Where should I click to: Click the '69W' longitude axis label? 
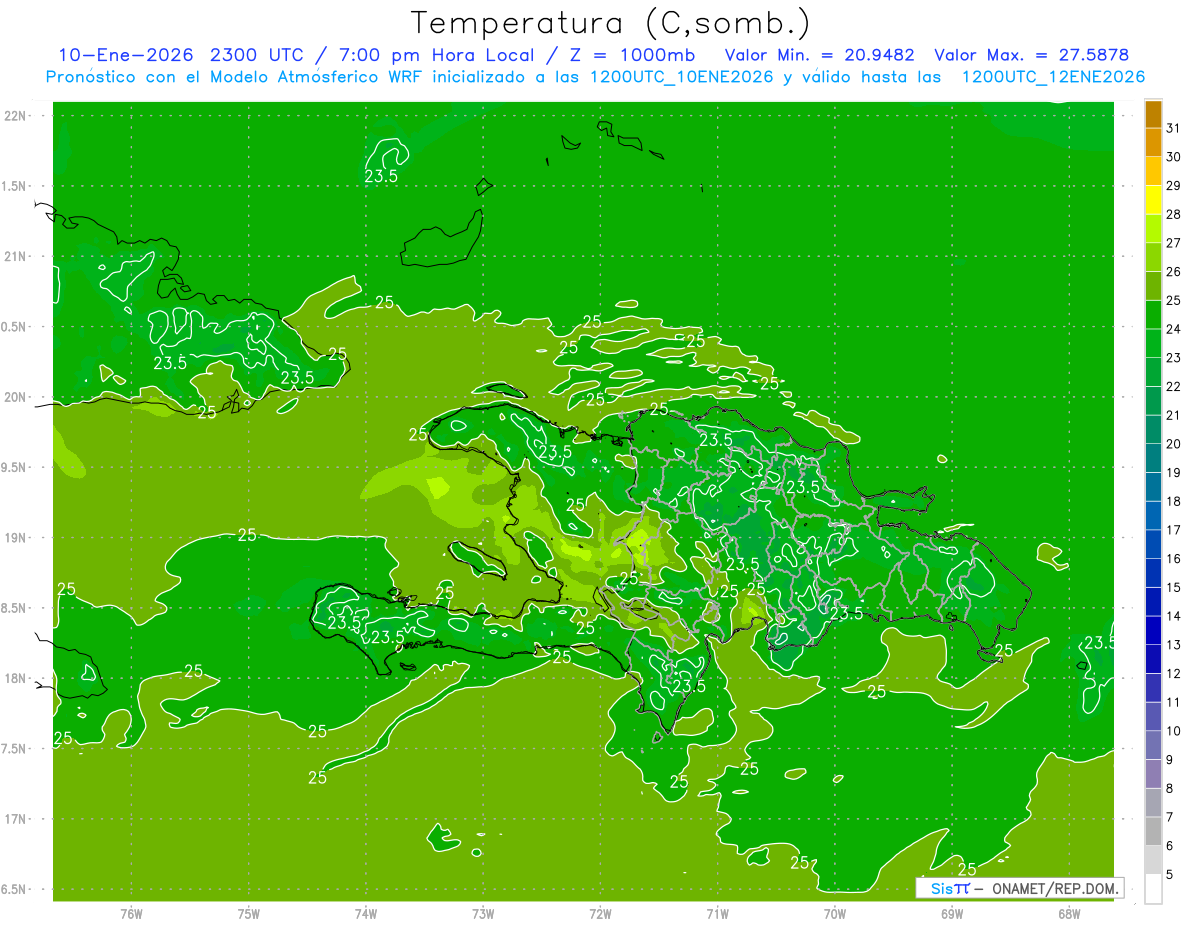(x=952, y=913)
